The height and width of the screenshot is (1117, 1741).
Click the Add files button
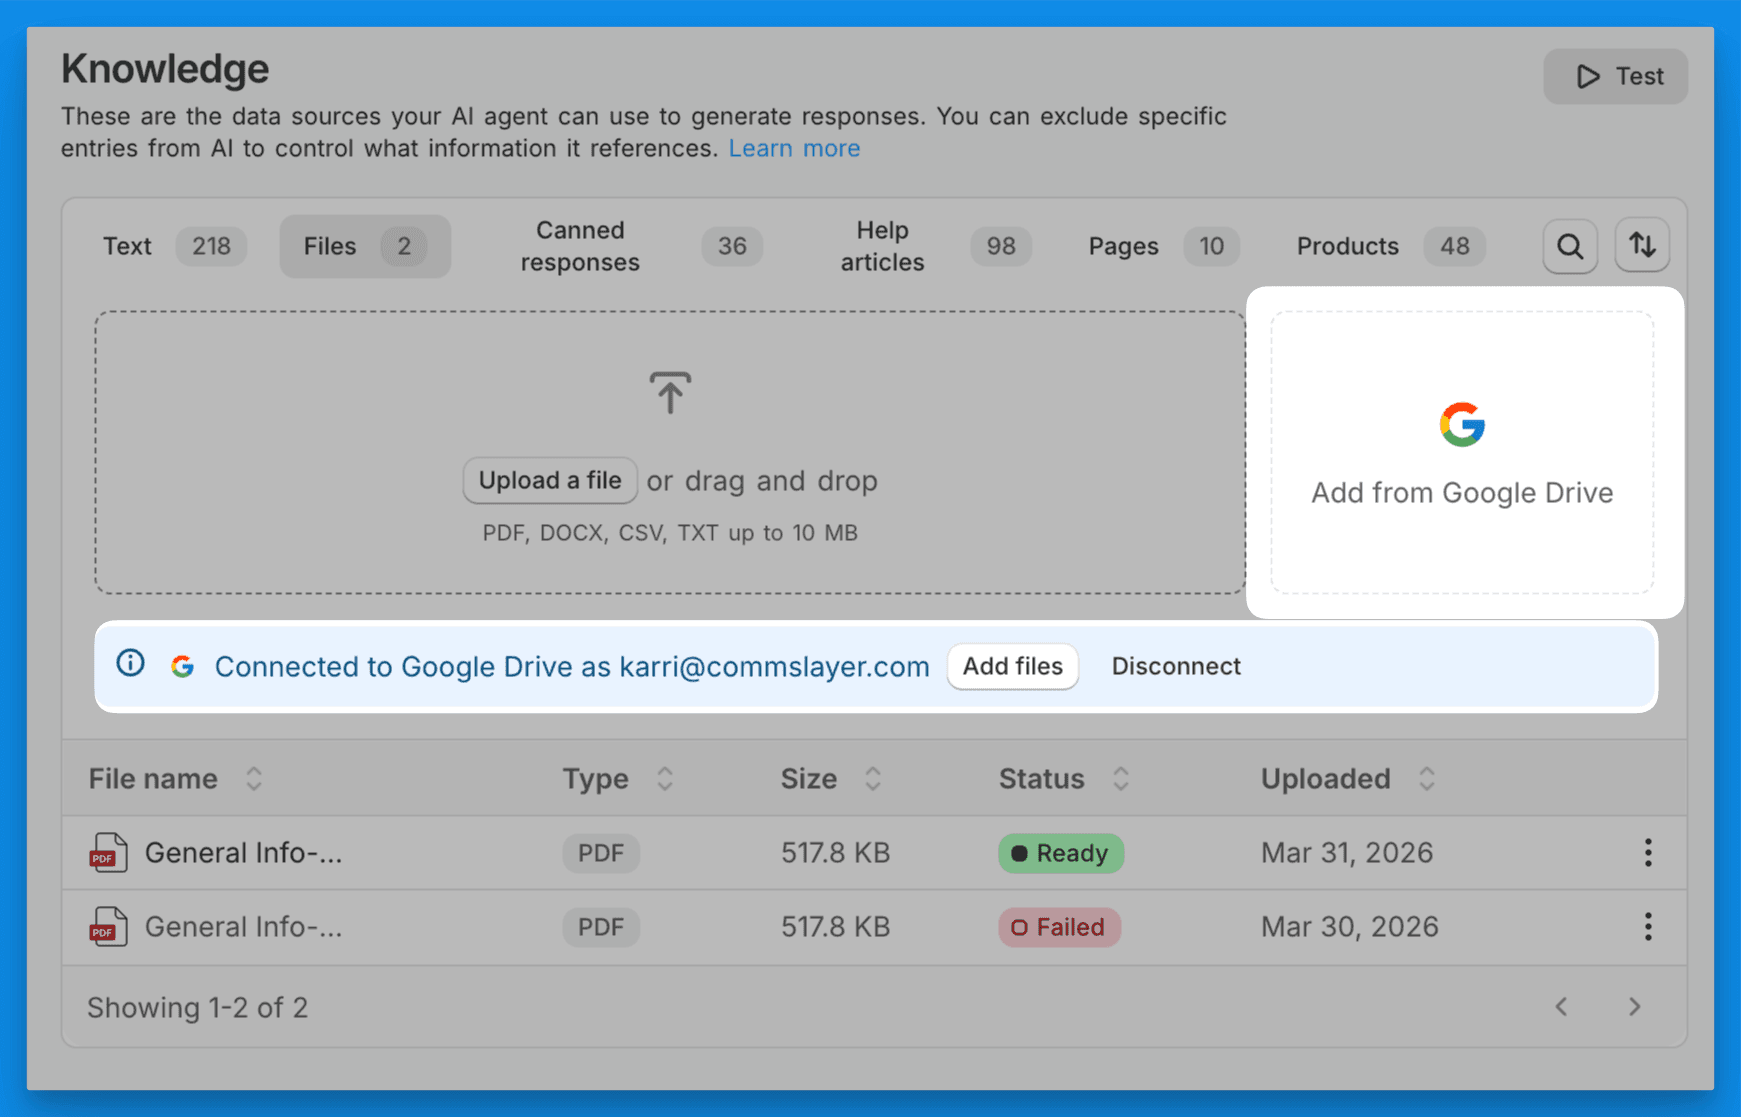[1012, 667]
